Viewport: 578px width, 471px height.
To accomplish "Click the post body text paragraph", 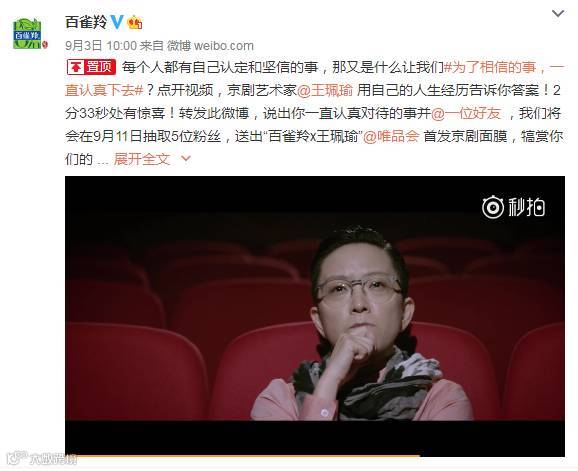I will 314,113.
